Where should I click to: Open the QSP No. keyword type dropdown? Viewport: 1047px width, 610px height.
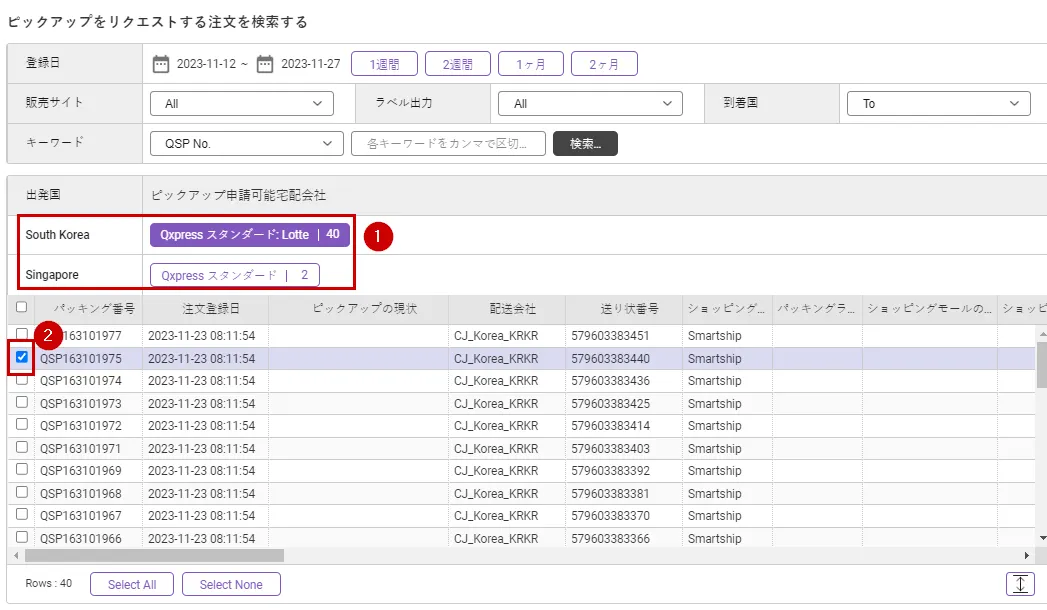click(x=246, y=144)
